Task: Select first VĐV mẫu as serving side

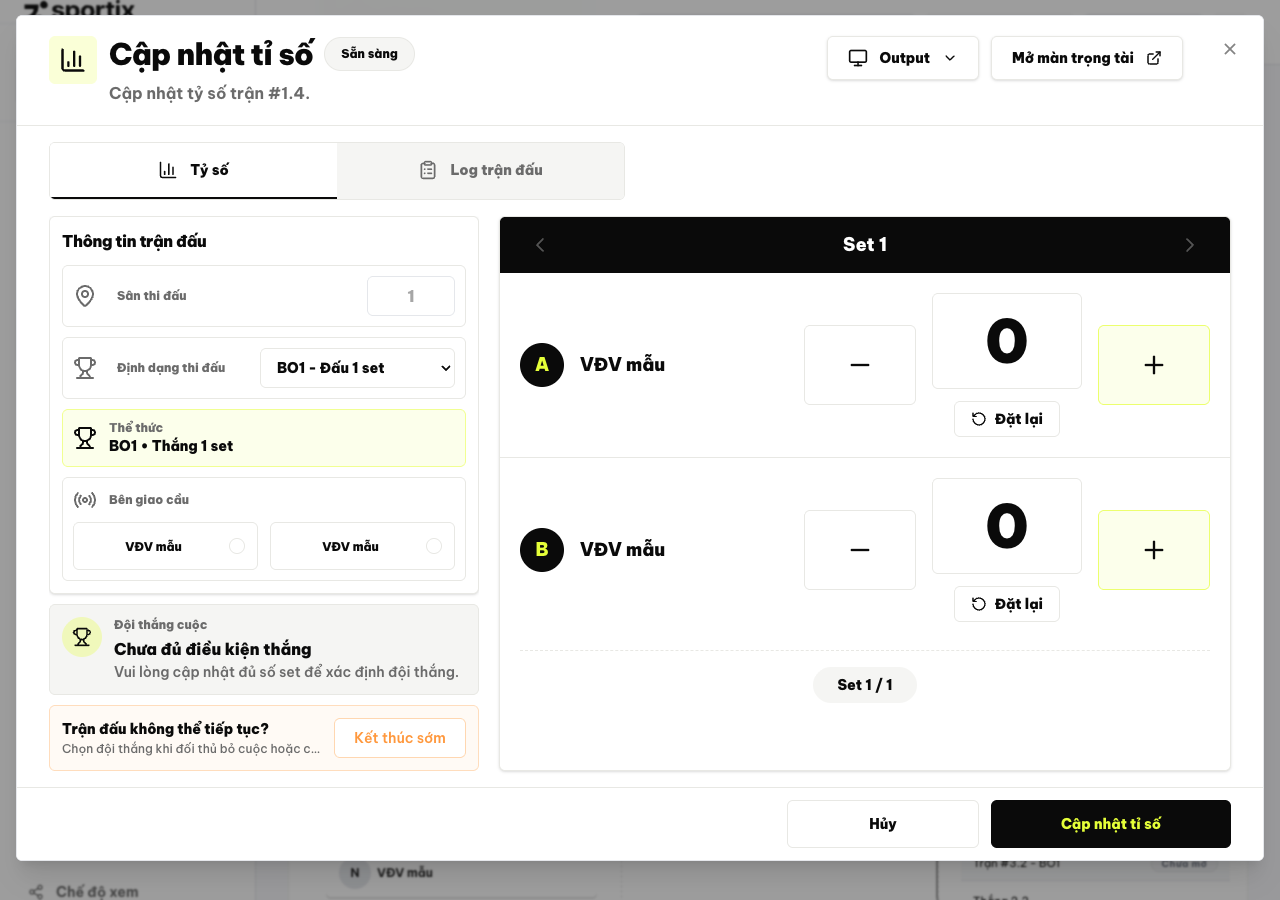Action: [x=165, y=546]
